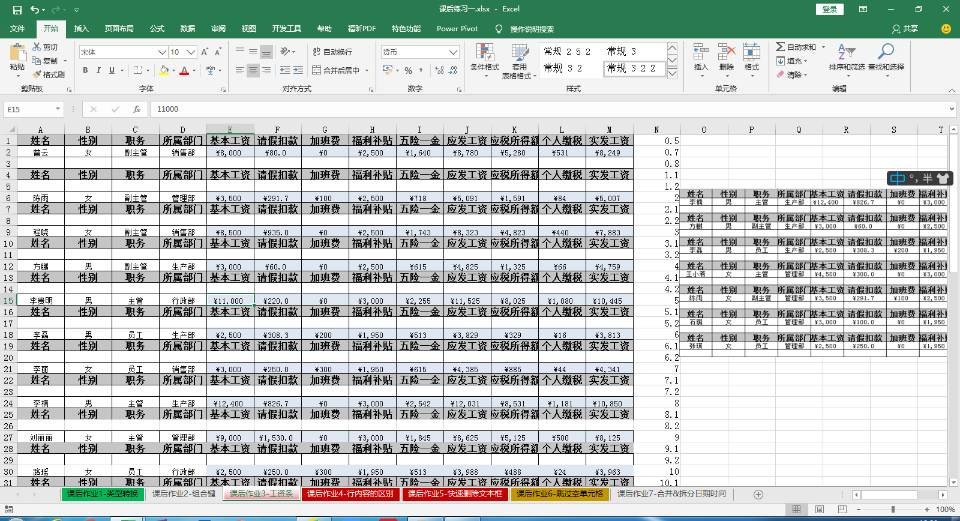The image size is (960, 521).
Task: Switch to the Power Pivot ribbon tab
Action: tap(455, 29)
